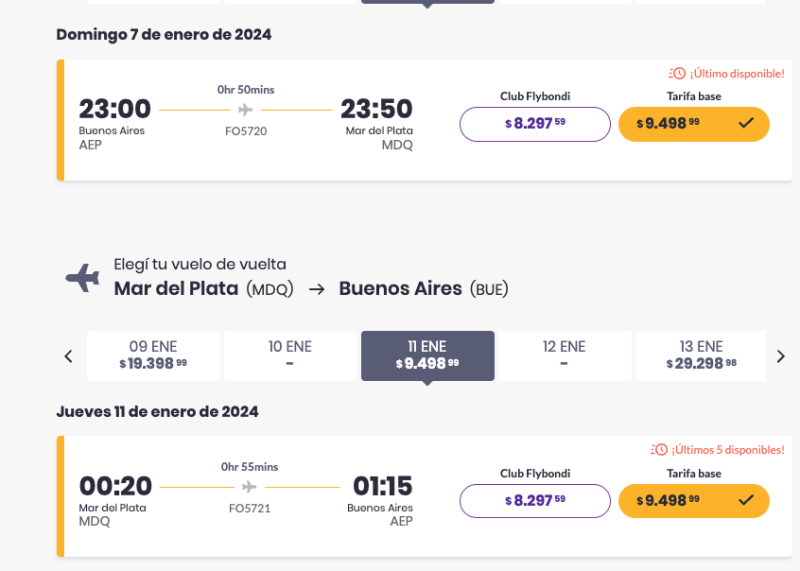Screen dimensions: 800x571
Task: Select the 12 ENE date tab
Action: tap(564, 356)
